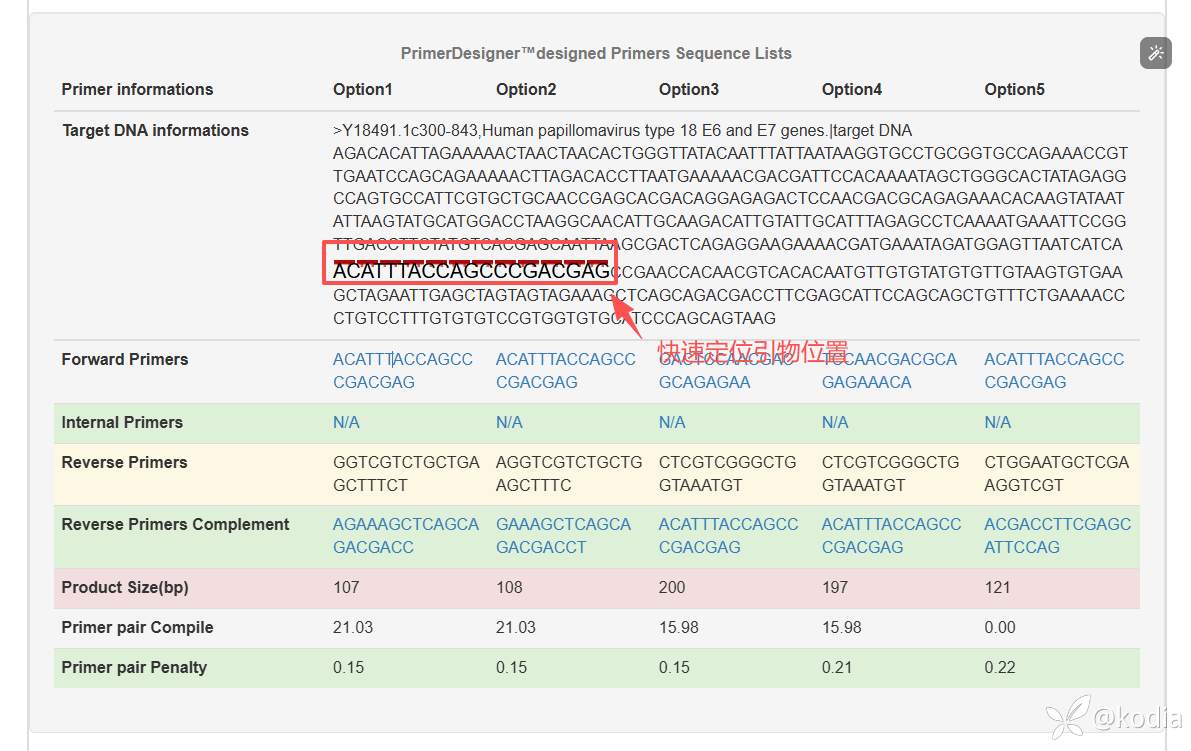Viewport: 1191px width, 751px height.
Task: Select Internal Primers N/A under Option3
Action: (672, 422)
